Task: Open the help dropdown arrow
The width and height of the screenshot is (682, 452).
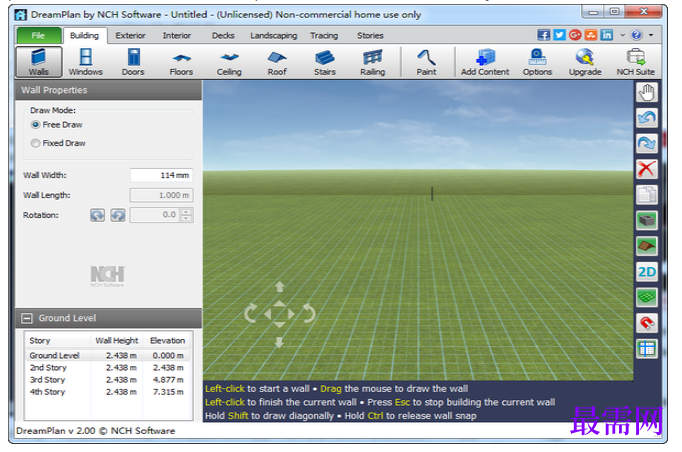Action: click(x=651, y=35)
